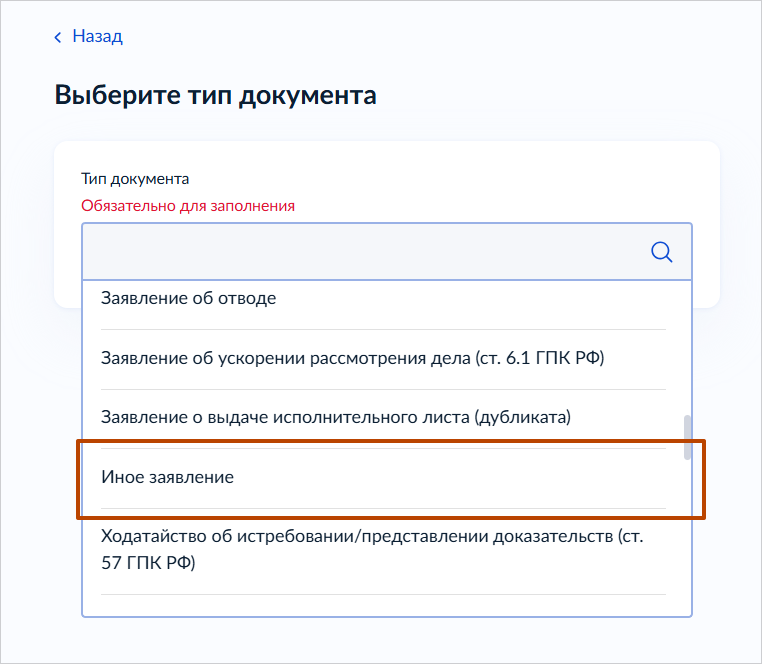Click the magnifier search icon

[x=661, y=251]
